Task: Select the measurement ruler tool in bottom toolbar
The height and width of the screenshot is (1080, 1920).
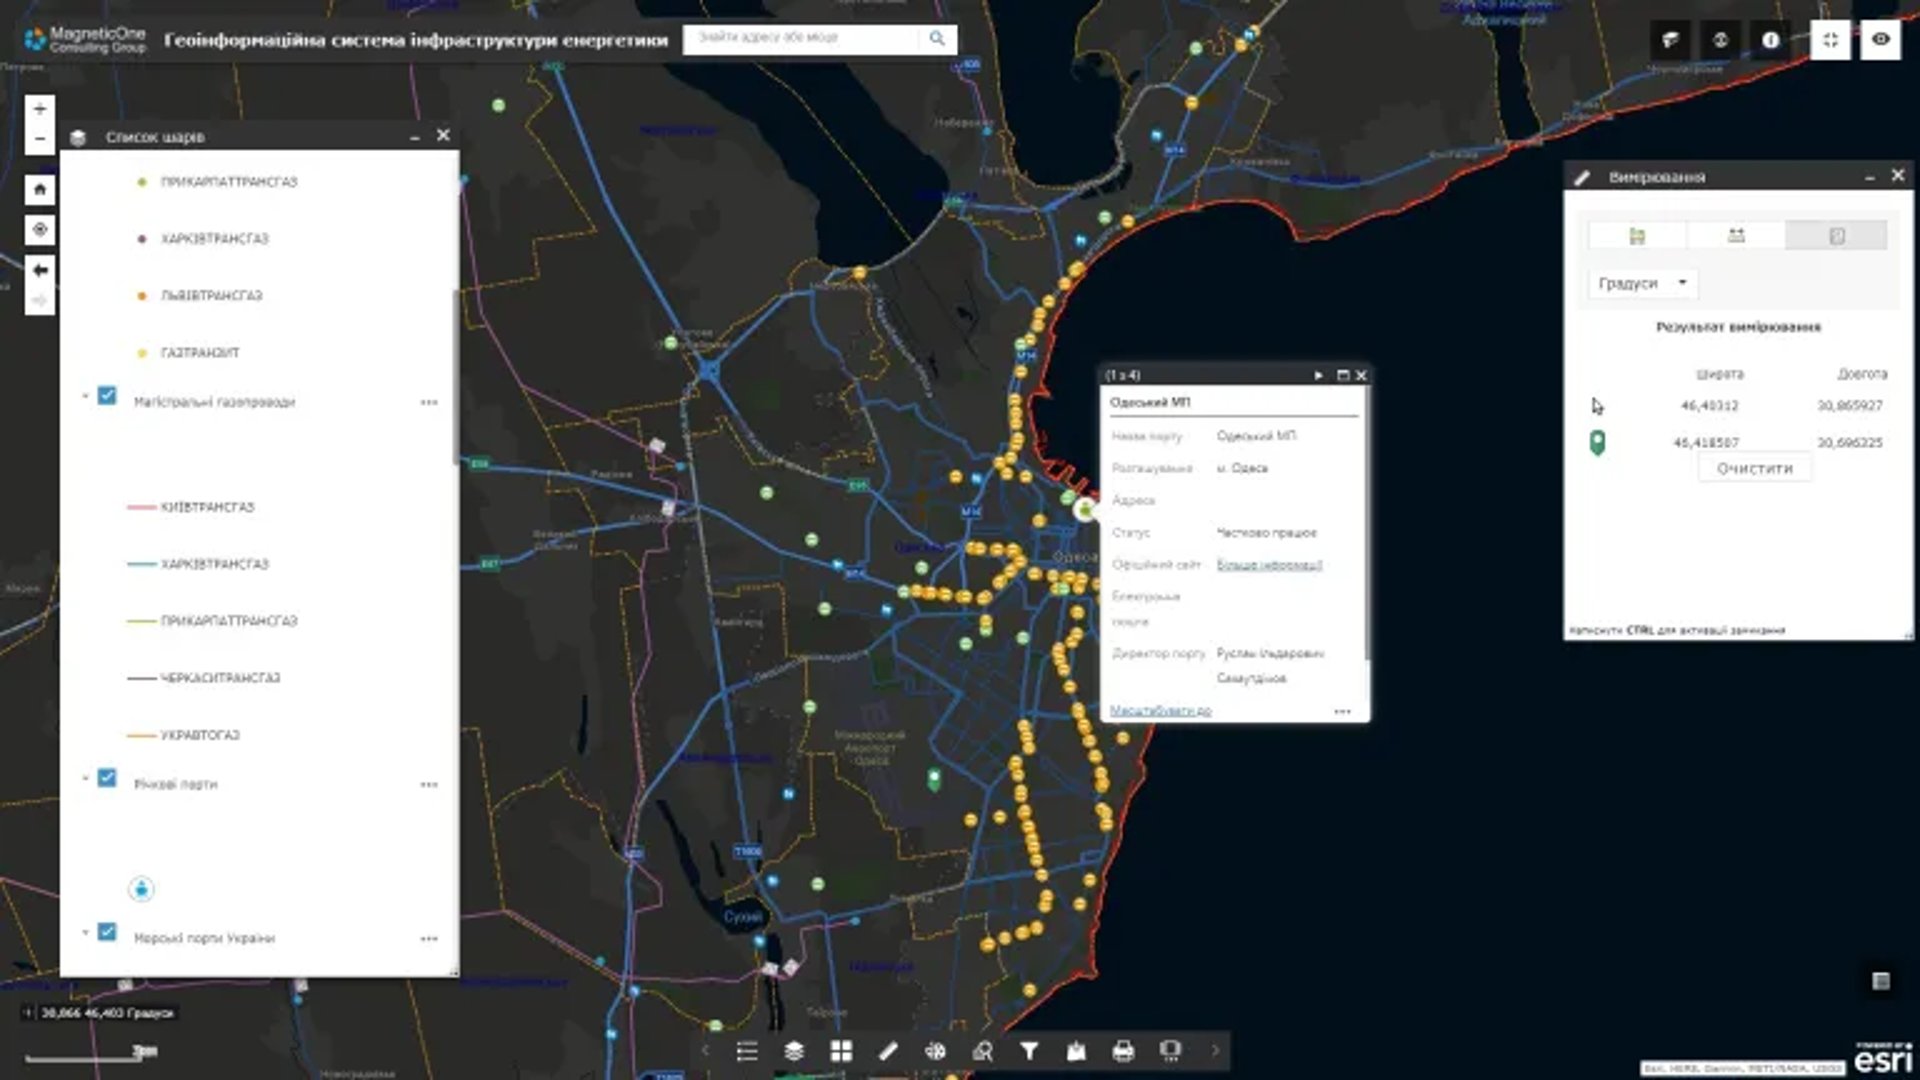Action: click(888, 1051)
